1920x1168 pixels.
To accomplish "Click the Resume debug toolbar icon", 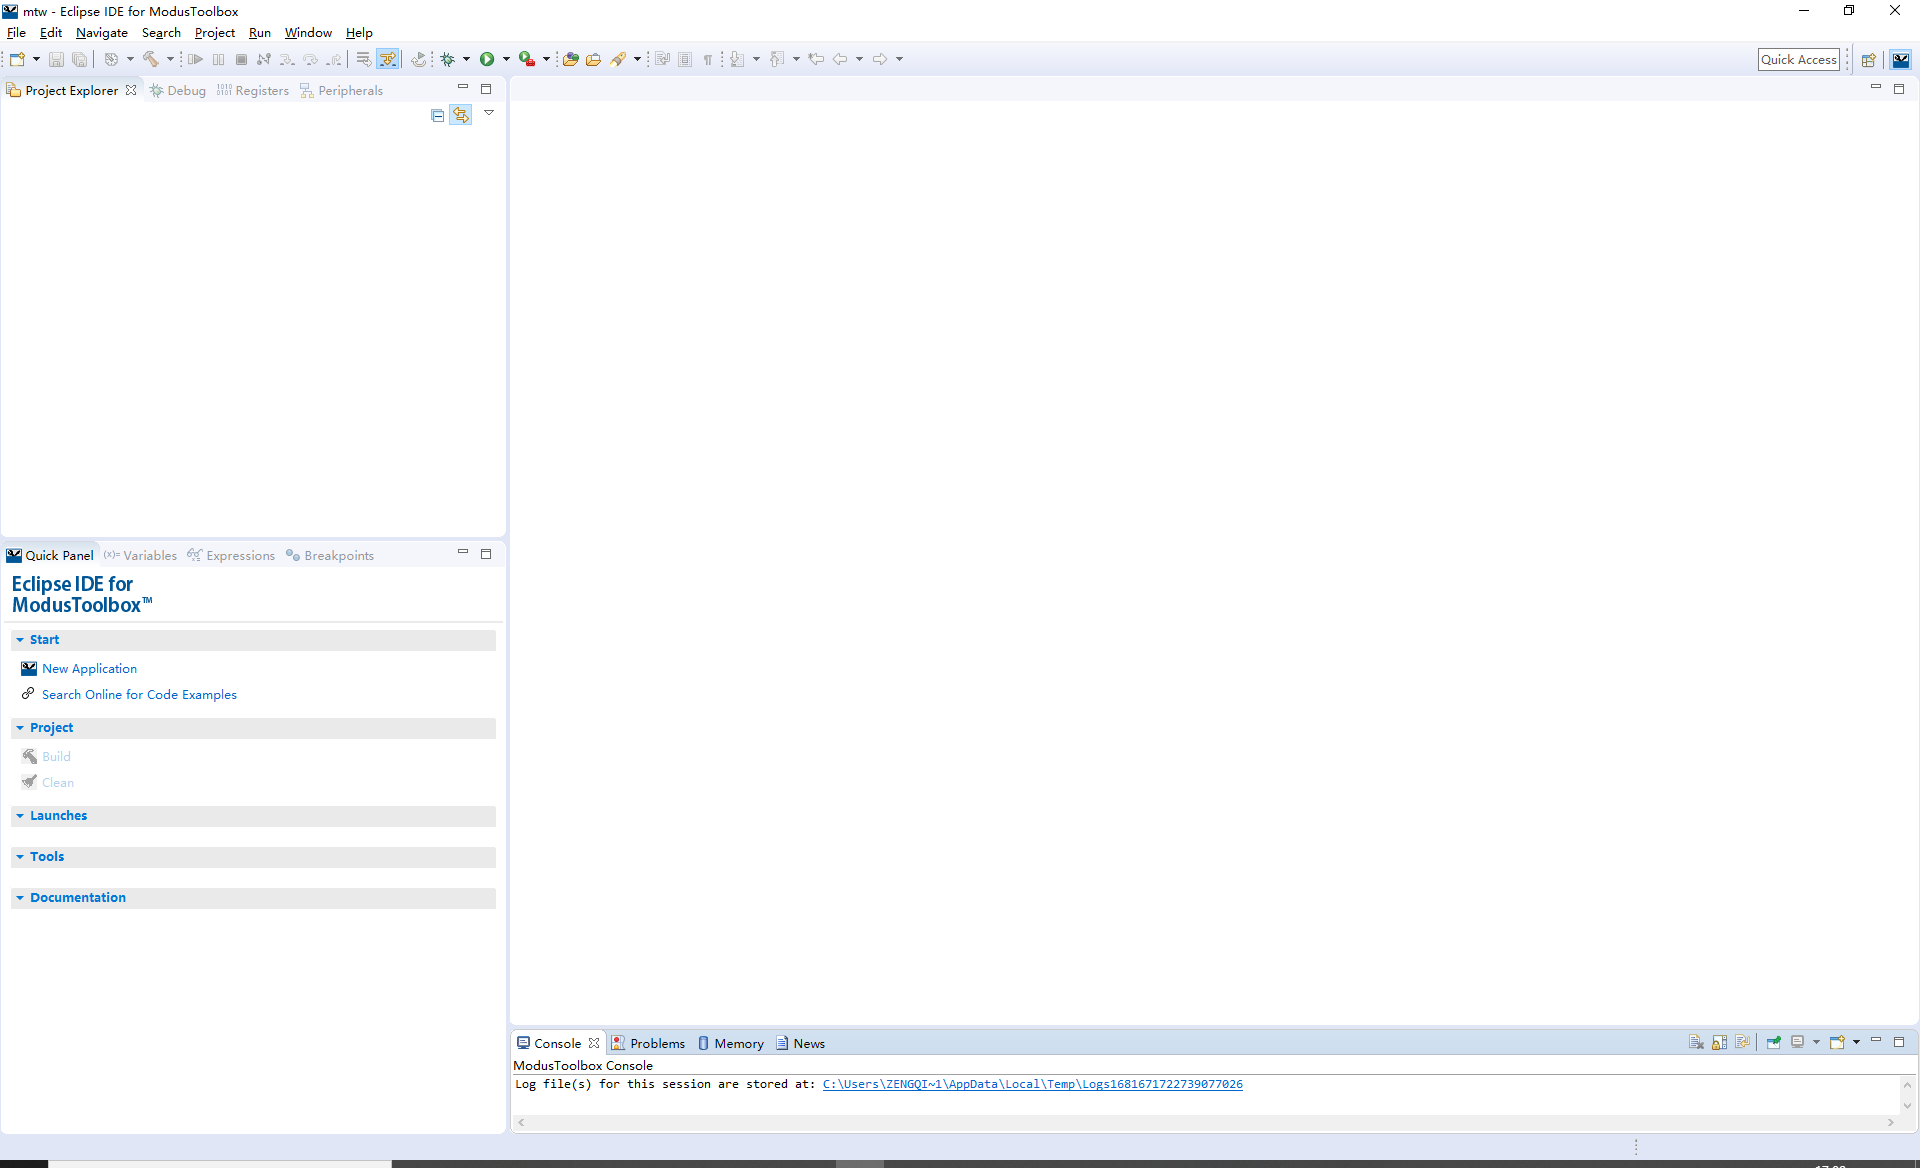I will click(x=195, y=59).
